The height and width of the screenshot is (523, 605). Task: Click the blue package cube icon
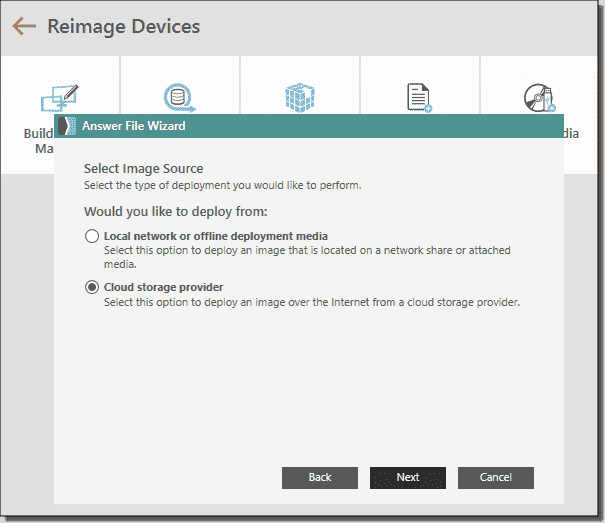300,98
